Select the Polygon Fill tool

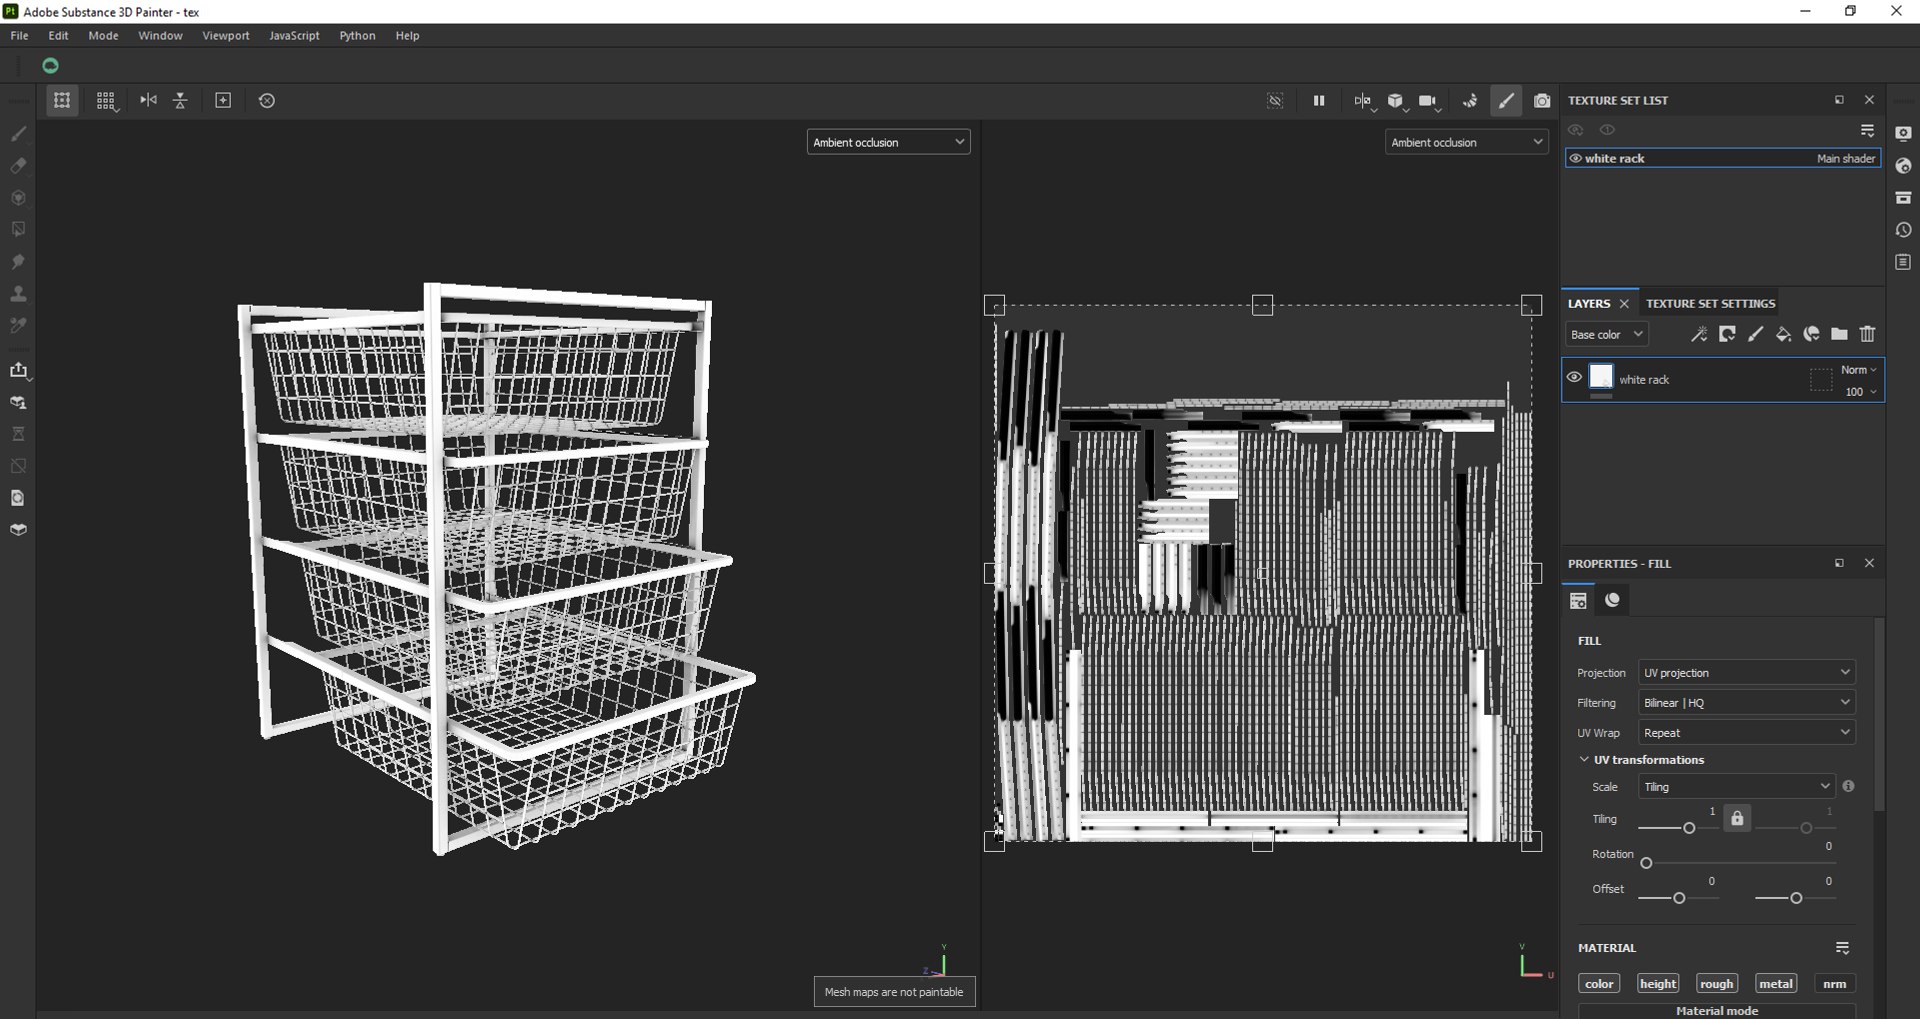coord(18,229)
